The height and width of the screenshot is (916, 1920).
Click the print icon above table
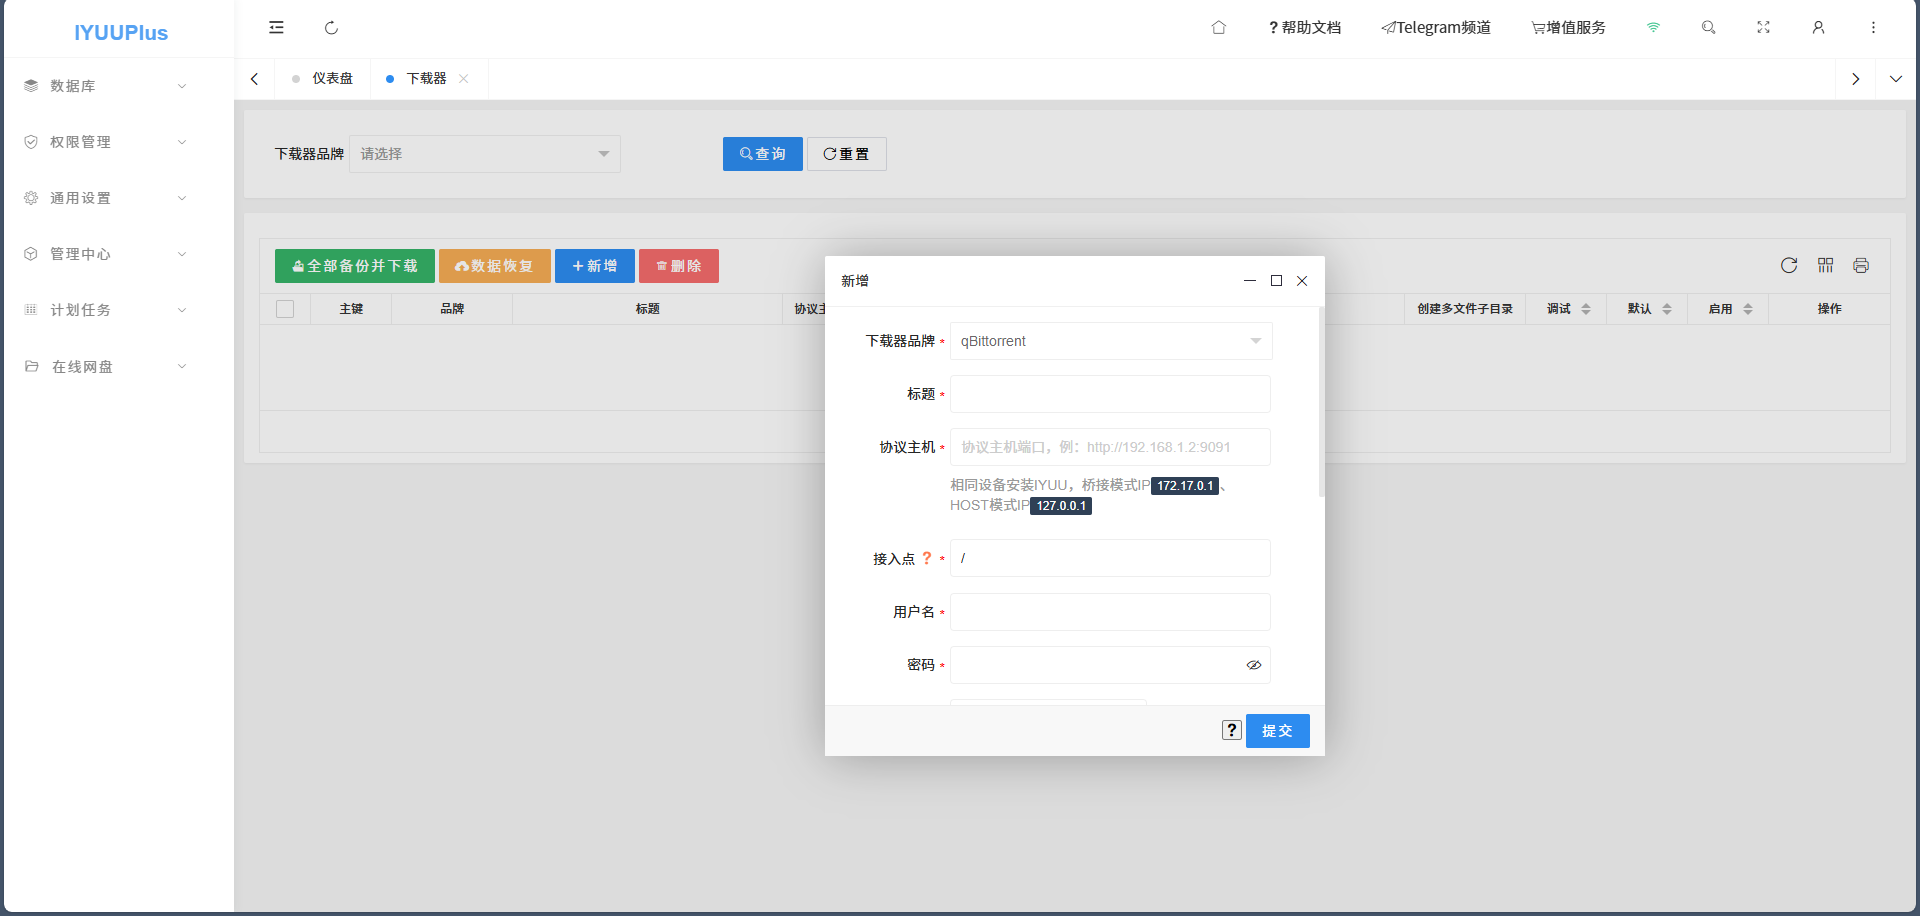tap(1861, 265)
